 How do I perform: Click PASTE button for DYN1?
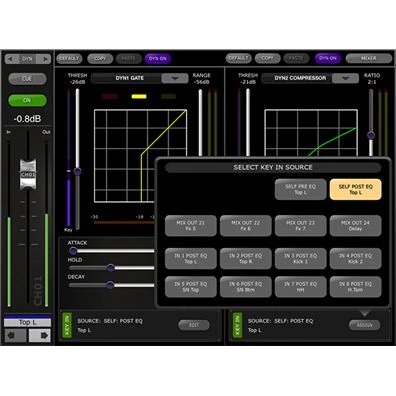(128, 58)
